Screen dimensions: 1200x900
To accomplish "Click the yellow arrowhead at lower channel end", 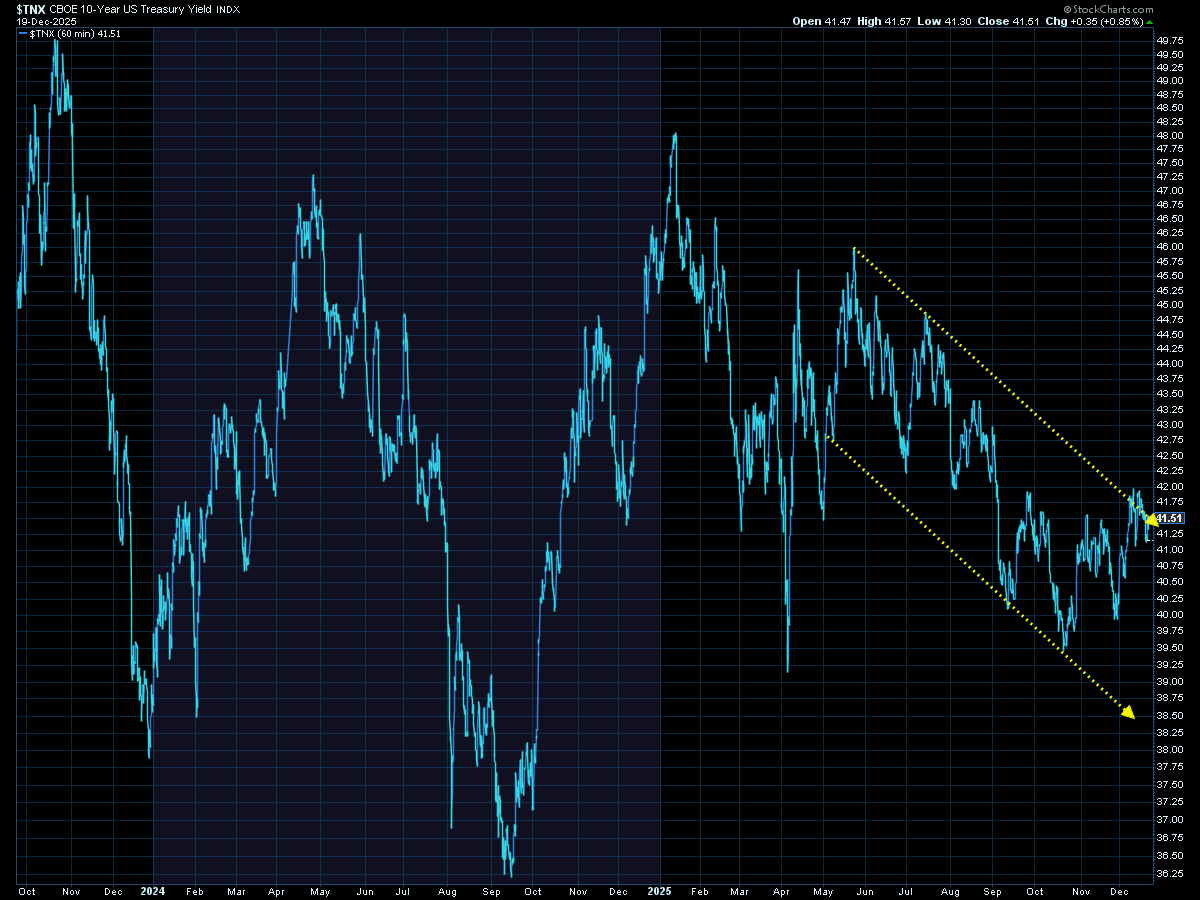I will 1128,712.
